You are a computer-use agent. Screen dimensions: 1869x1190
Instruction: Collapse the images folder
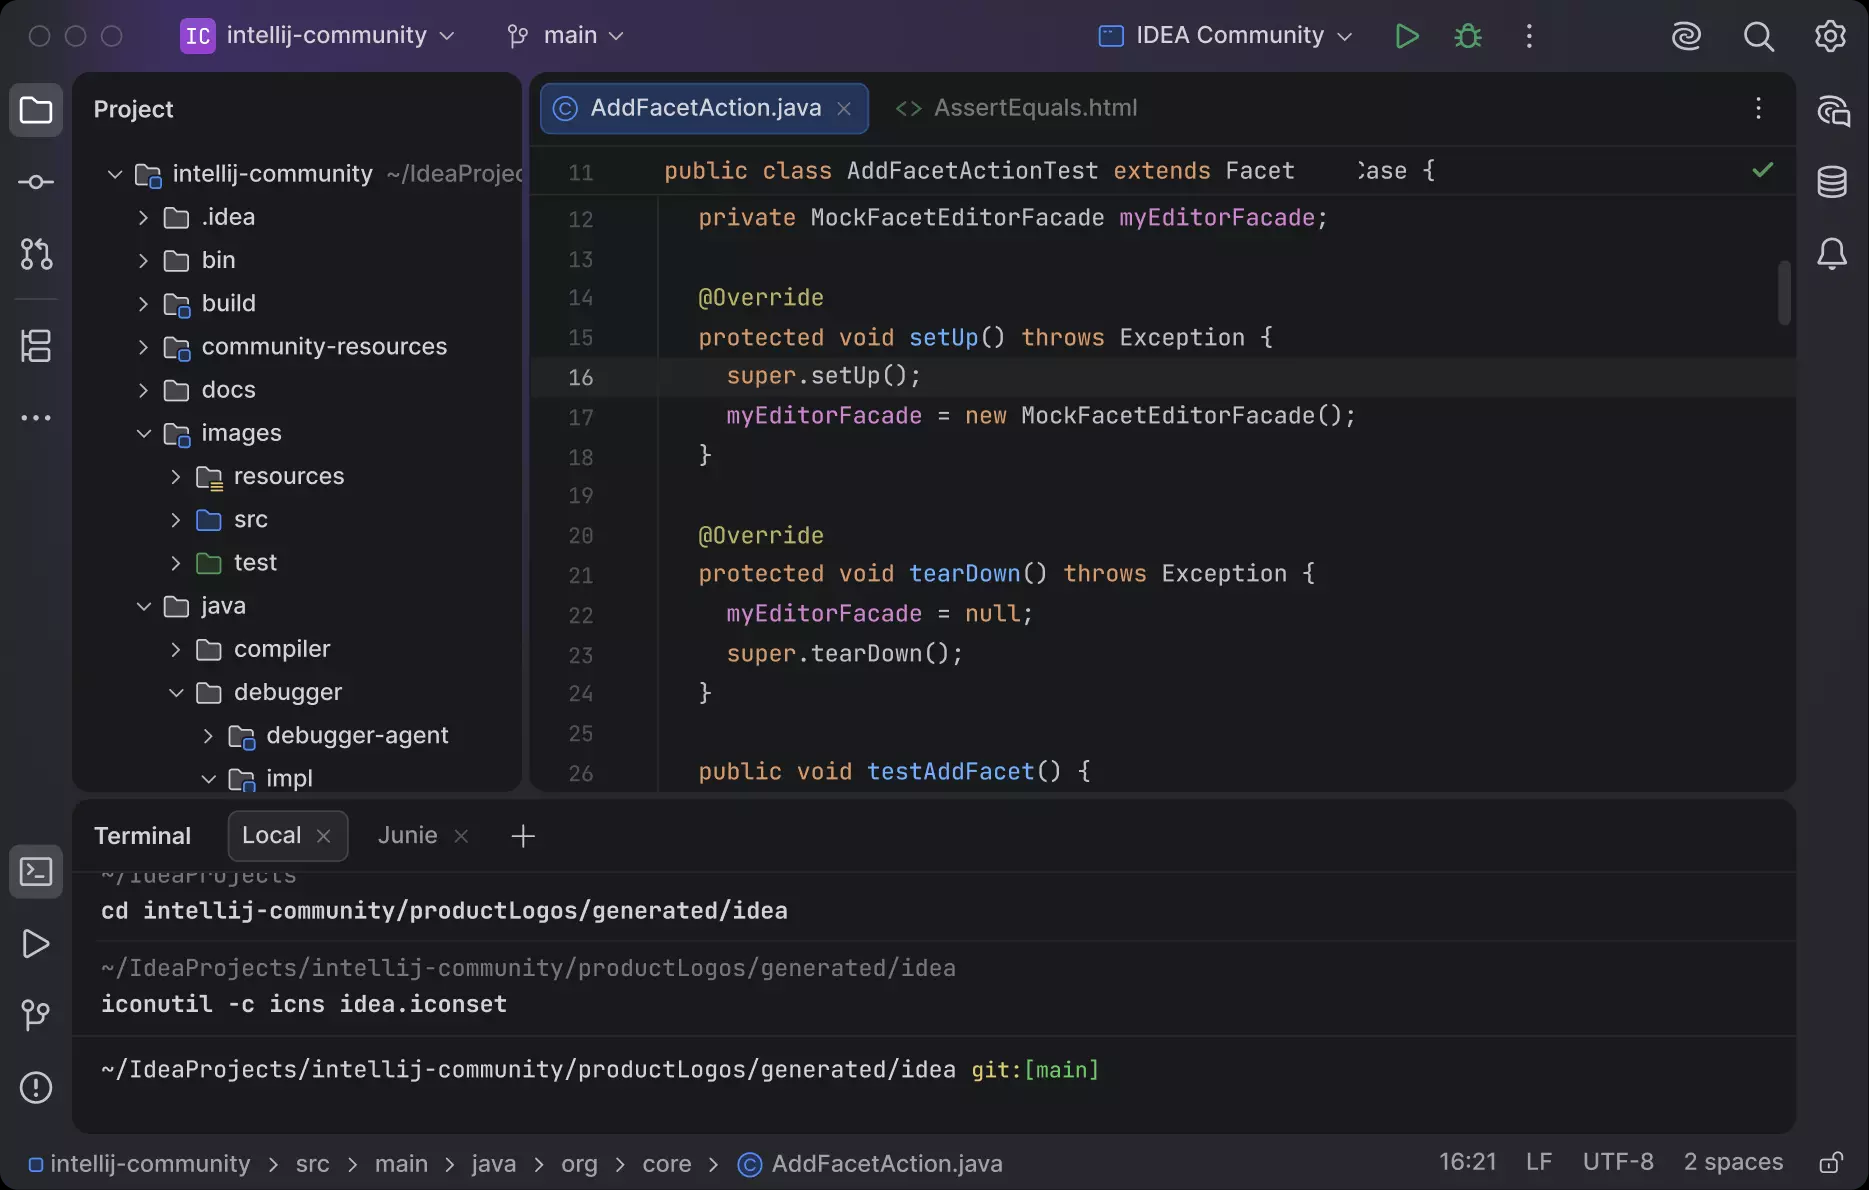[x=143, y=432]
